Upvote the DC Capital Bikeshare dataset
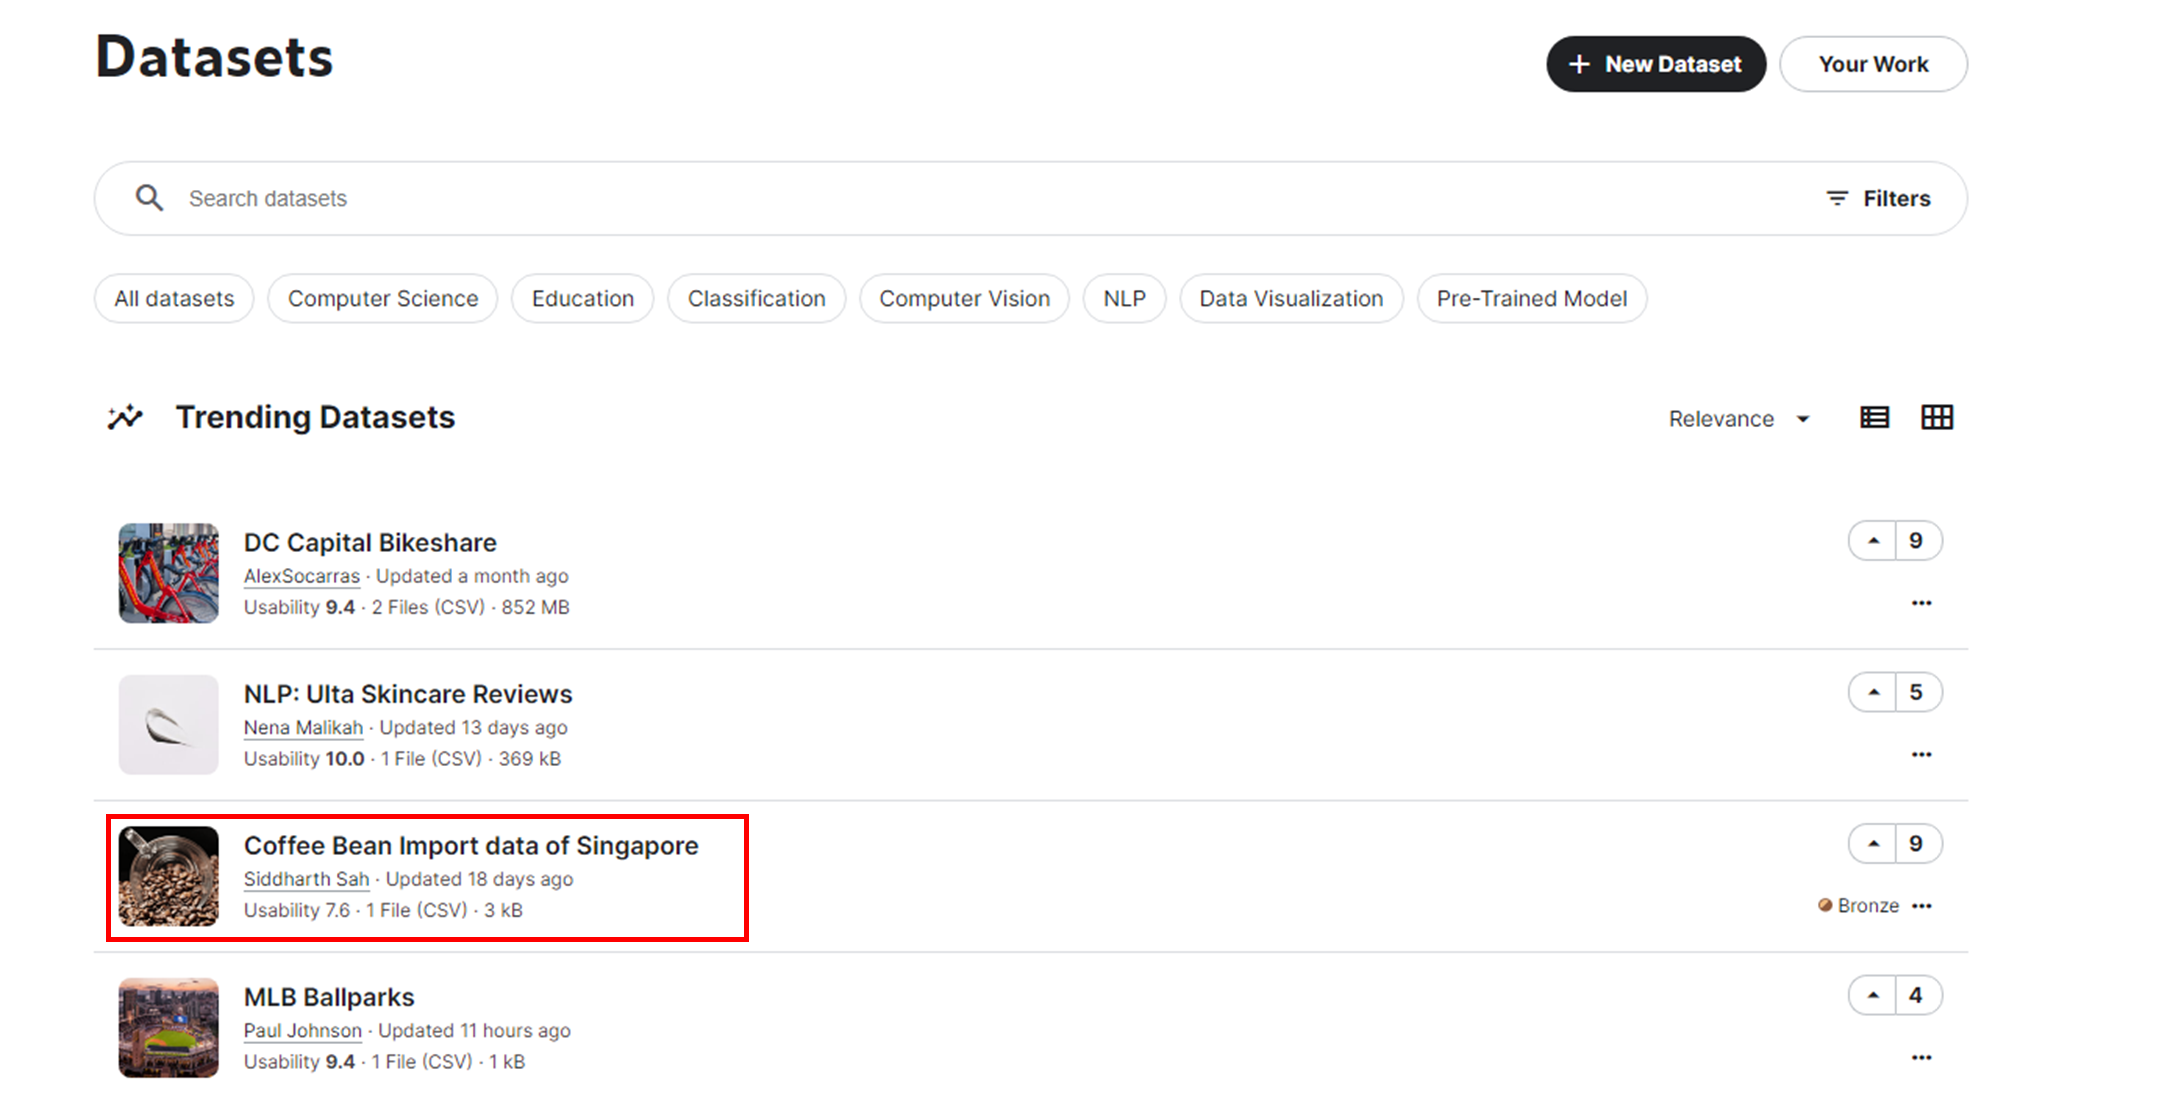 pos(1873,541)
